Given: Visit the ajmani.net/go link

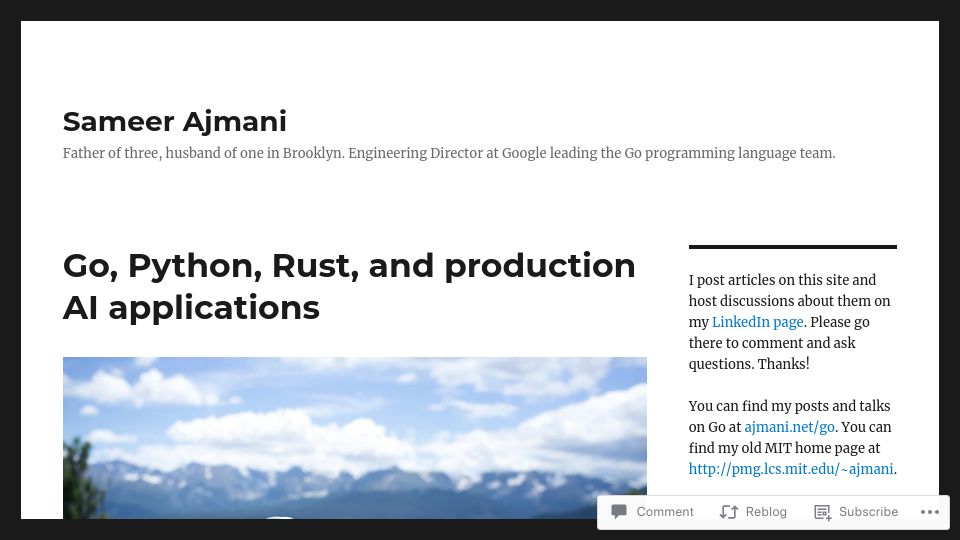Looking at the screenshot, I should point(789,427).
